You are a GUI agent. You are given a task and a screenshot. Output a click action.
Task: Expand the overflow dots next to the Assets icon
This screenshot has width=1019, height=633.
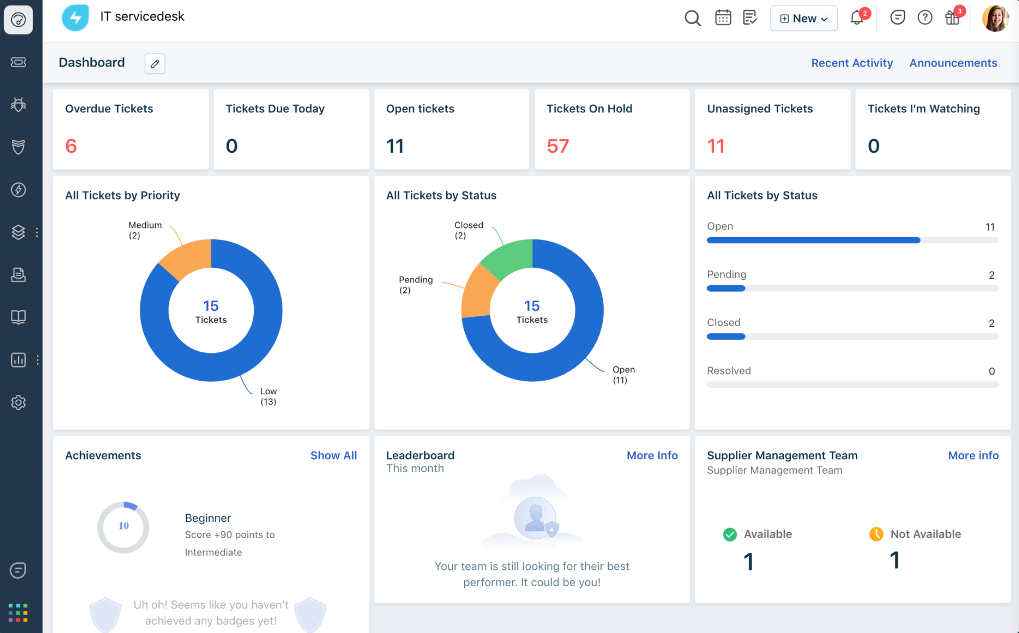(x=37, y=232)
